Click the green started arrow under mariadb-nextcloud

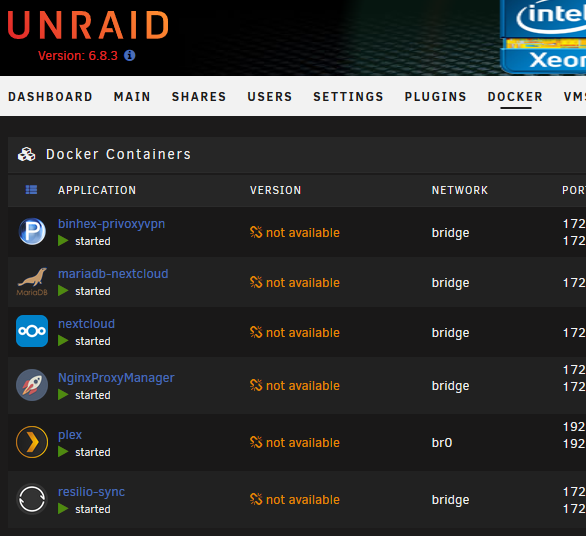(x=63, y=291)
